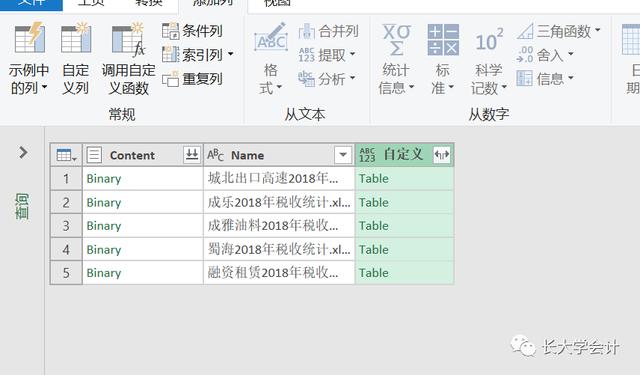Open the Name column filter dropdown
The width and height of the screenshot is (640, 375).
[343, 155]
